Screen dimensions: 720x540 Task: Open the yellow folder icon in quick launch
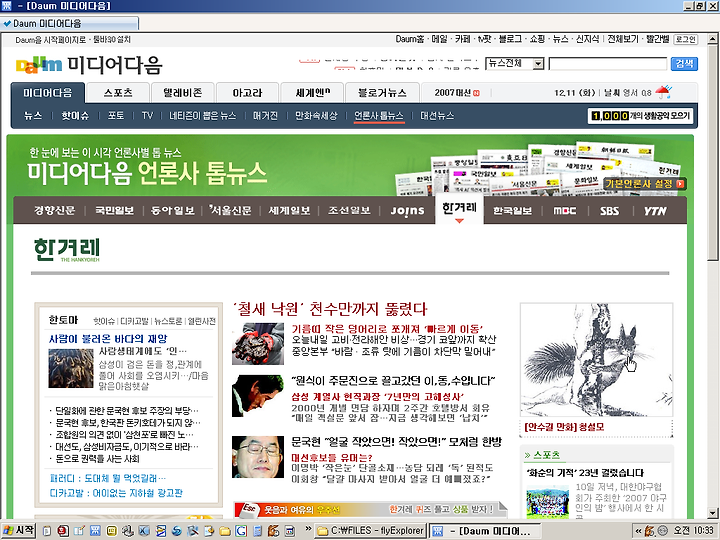[225, 531]
